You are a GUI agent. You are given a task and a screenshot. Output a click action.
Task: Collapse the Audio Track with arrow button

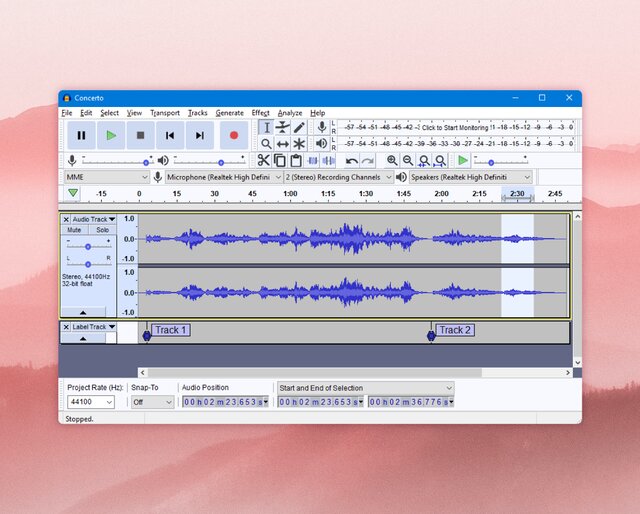pyautogui.click(x=83, y=312)
